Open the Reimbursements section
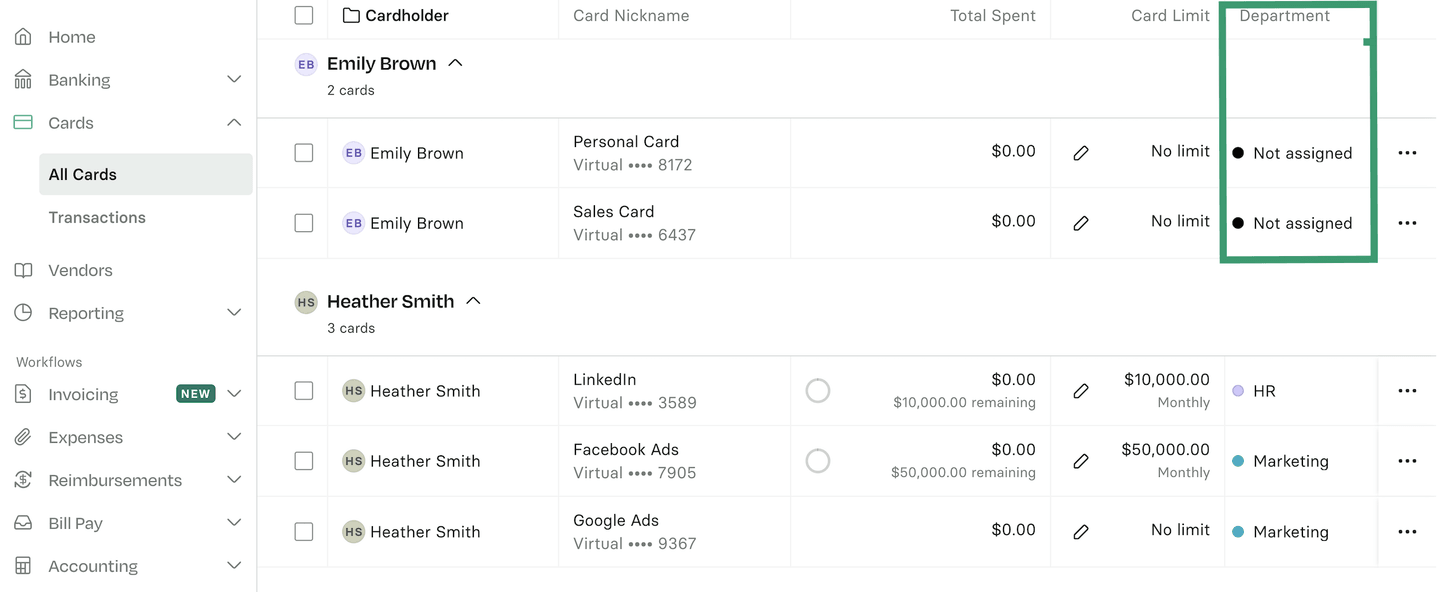This screenshot has width=1440, height=592. [x=115, y=480]
